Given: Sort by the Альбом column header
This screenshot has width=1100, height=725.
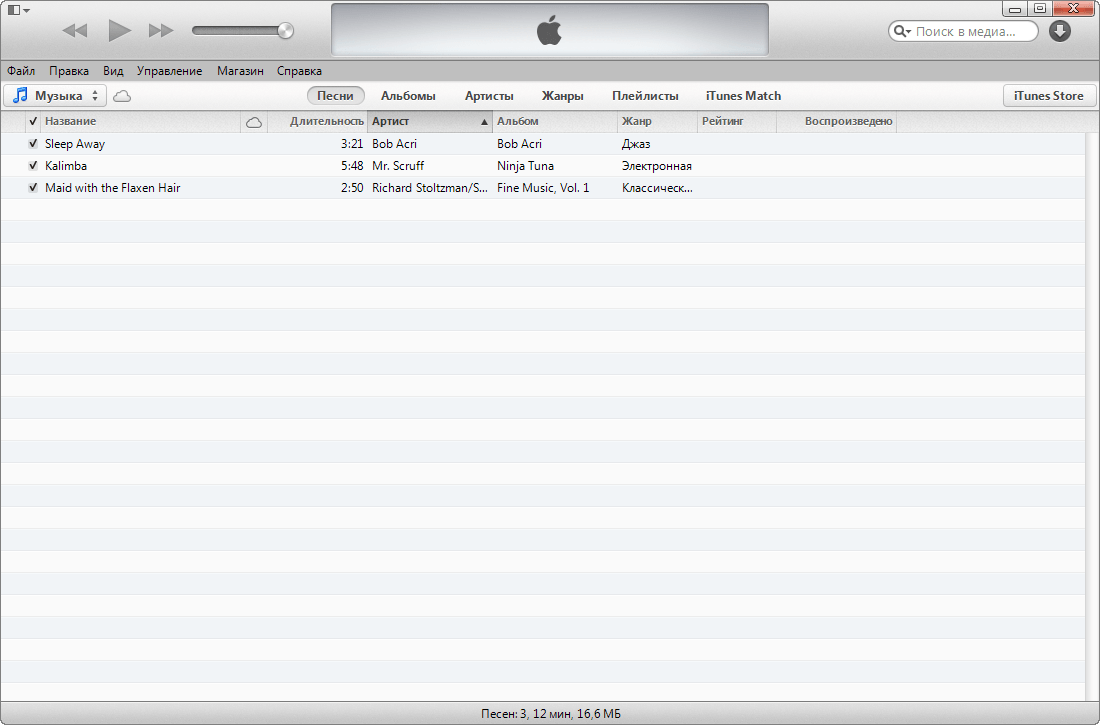Looking at the screenshot, I should click(x=555, y=121).
